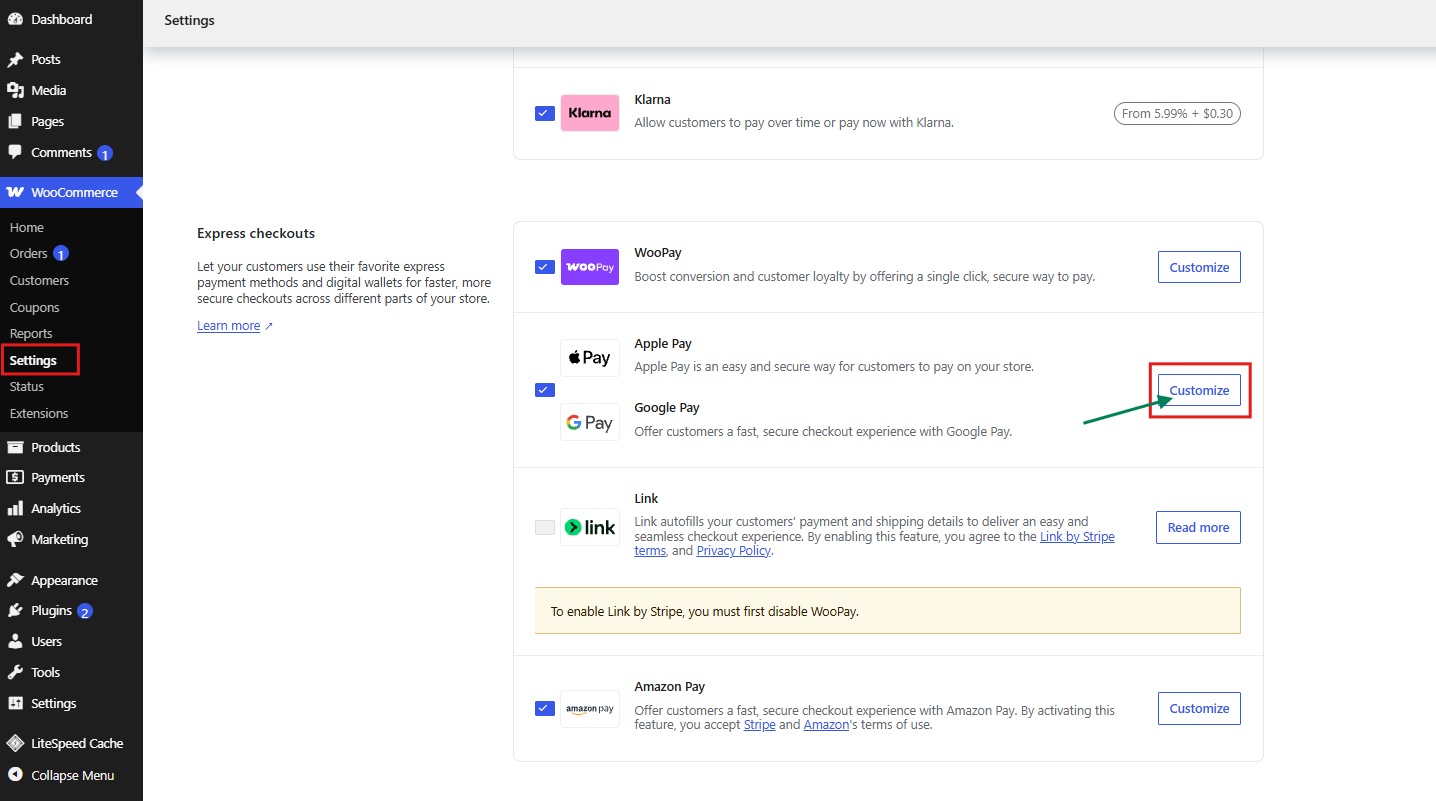Viewport: 1436px width, 801px height.
Task: Click the 'Express checkouts' section heading
Action: (256, 234)
